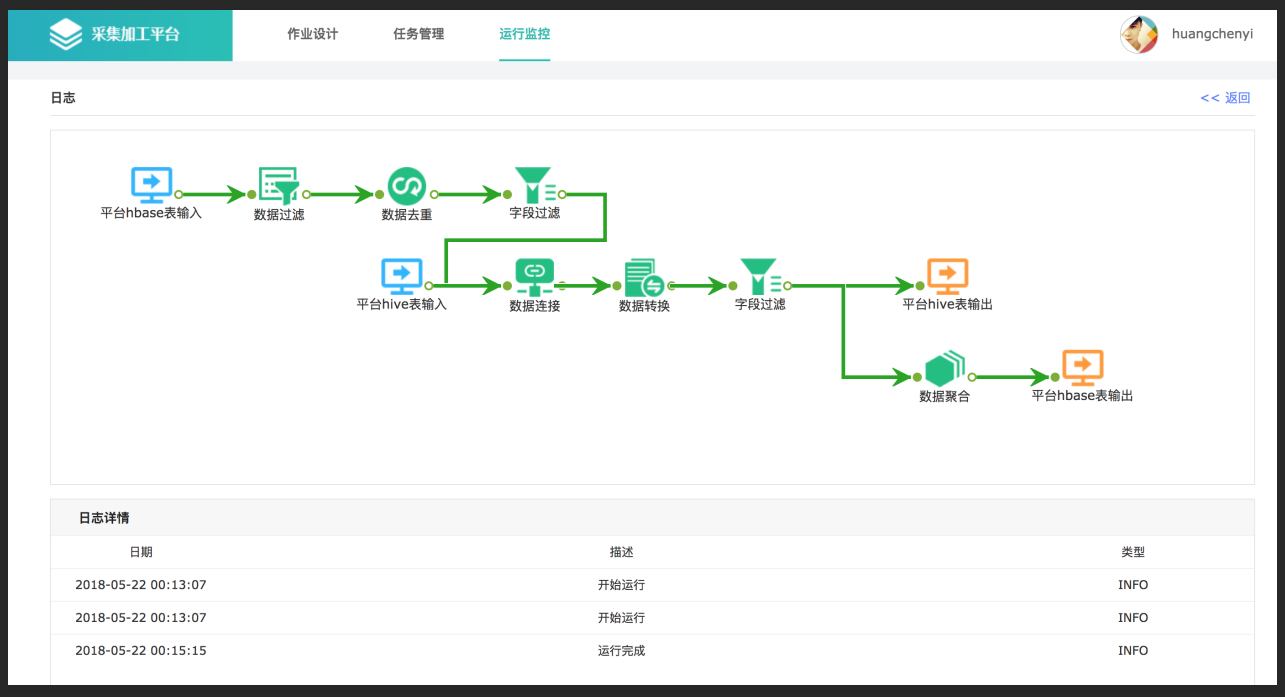Screen dimensions: 1285x697
Task: Select the 平台hive表输入 node icon
Action: tap(402, 277)
